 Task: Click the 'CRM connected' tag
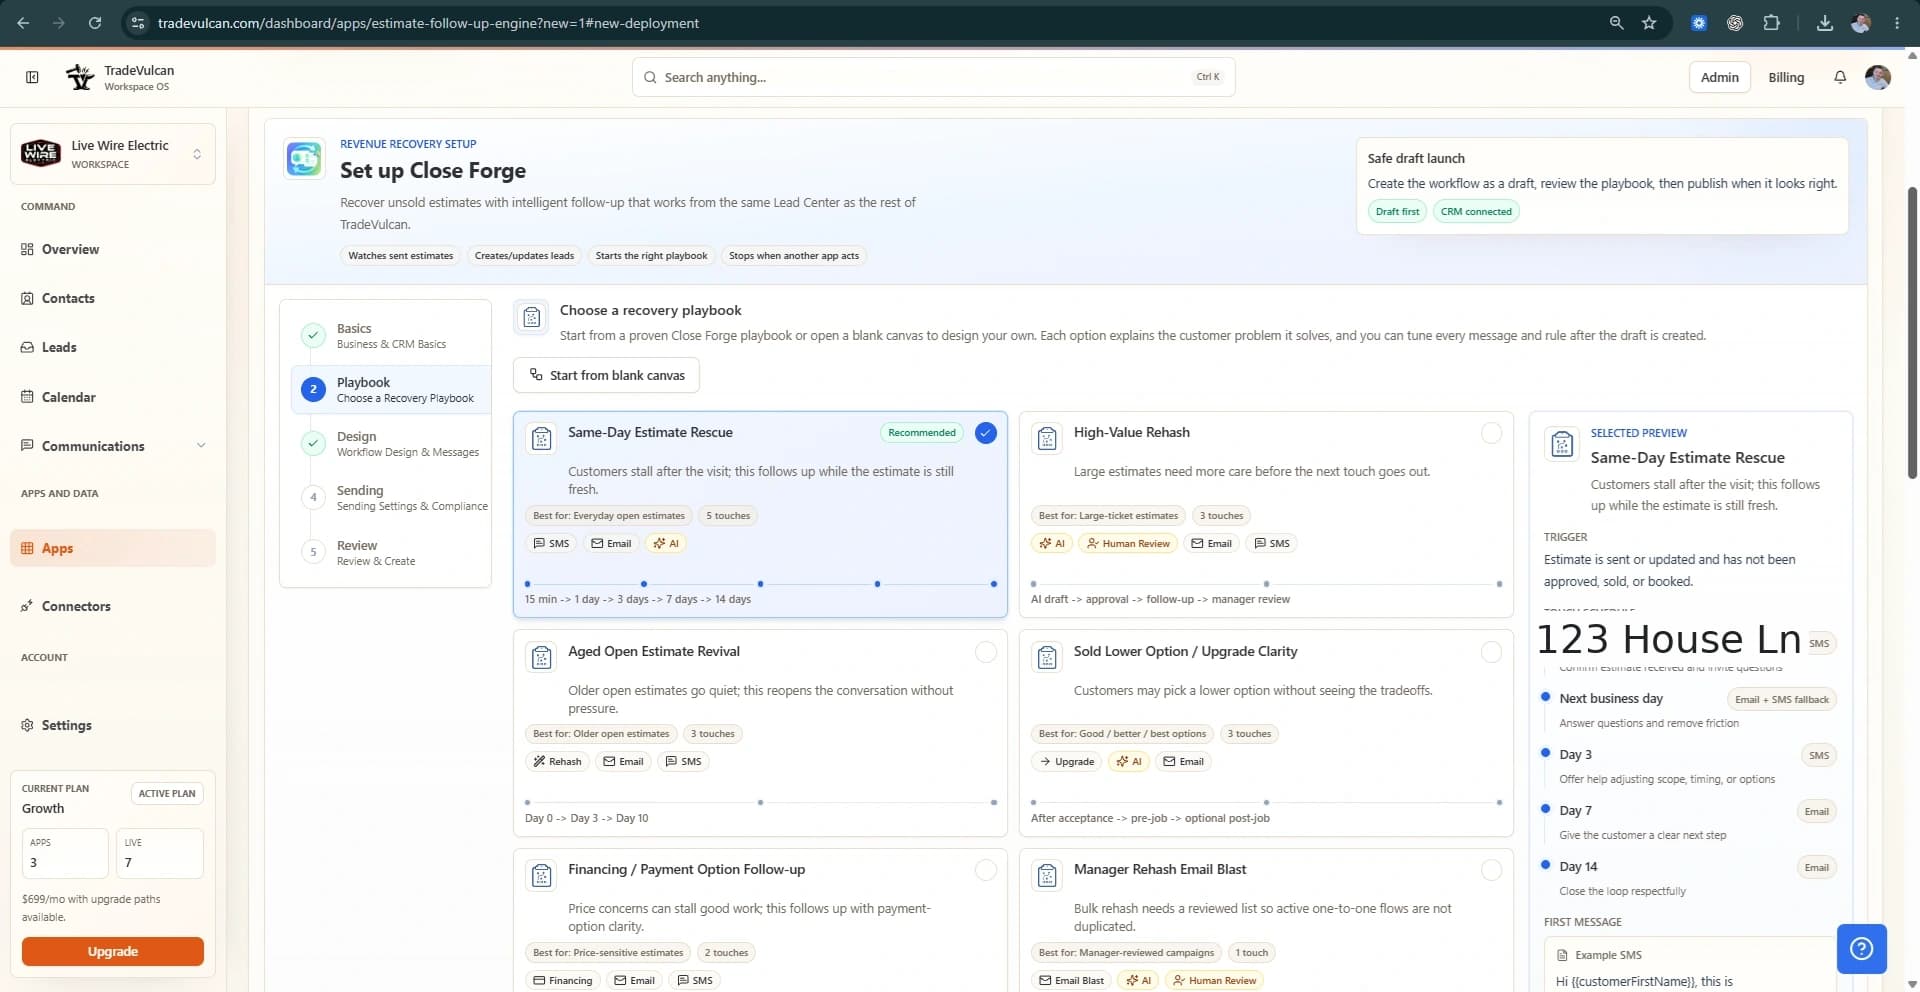(x=1476, y=211)
